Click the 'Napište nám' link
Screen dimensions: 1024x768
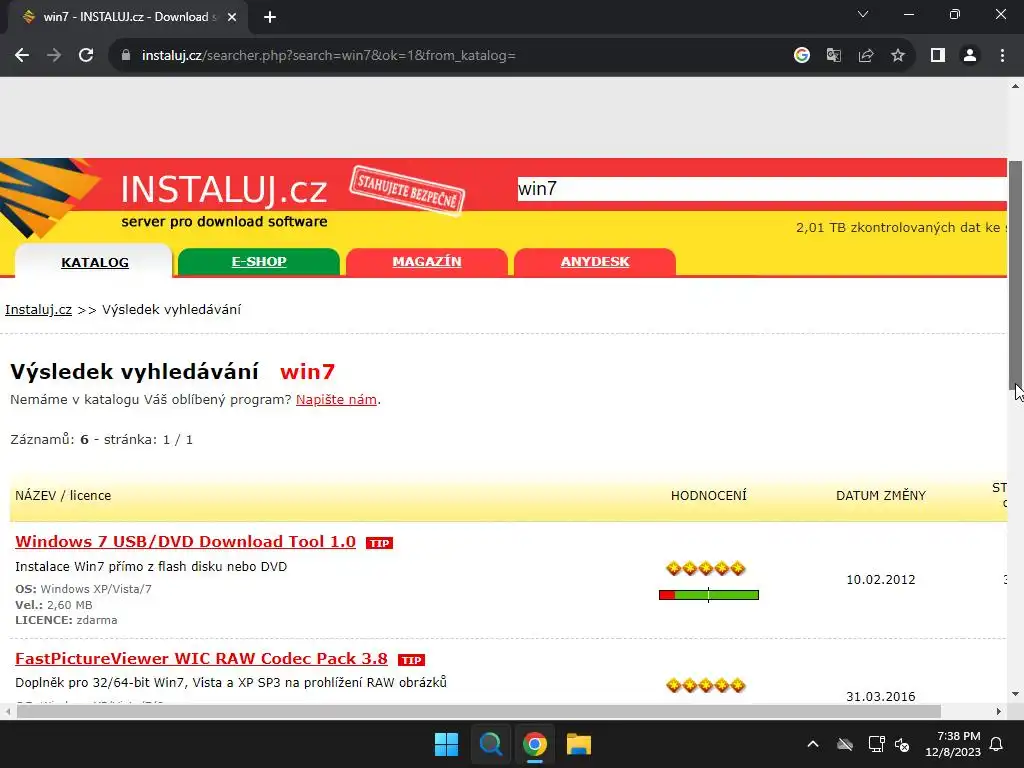[336, 399]
